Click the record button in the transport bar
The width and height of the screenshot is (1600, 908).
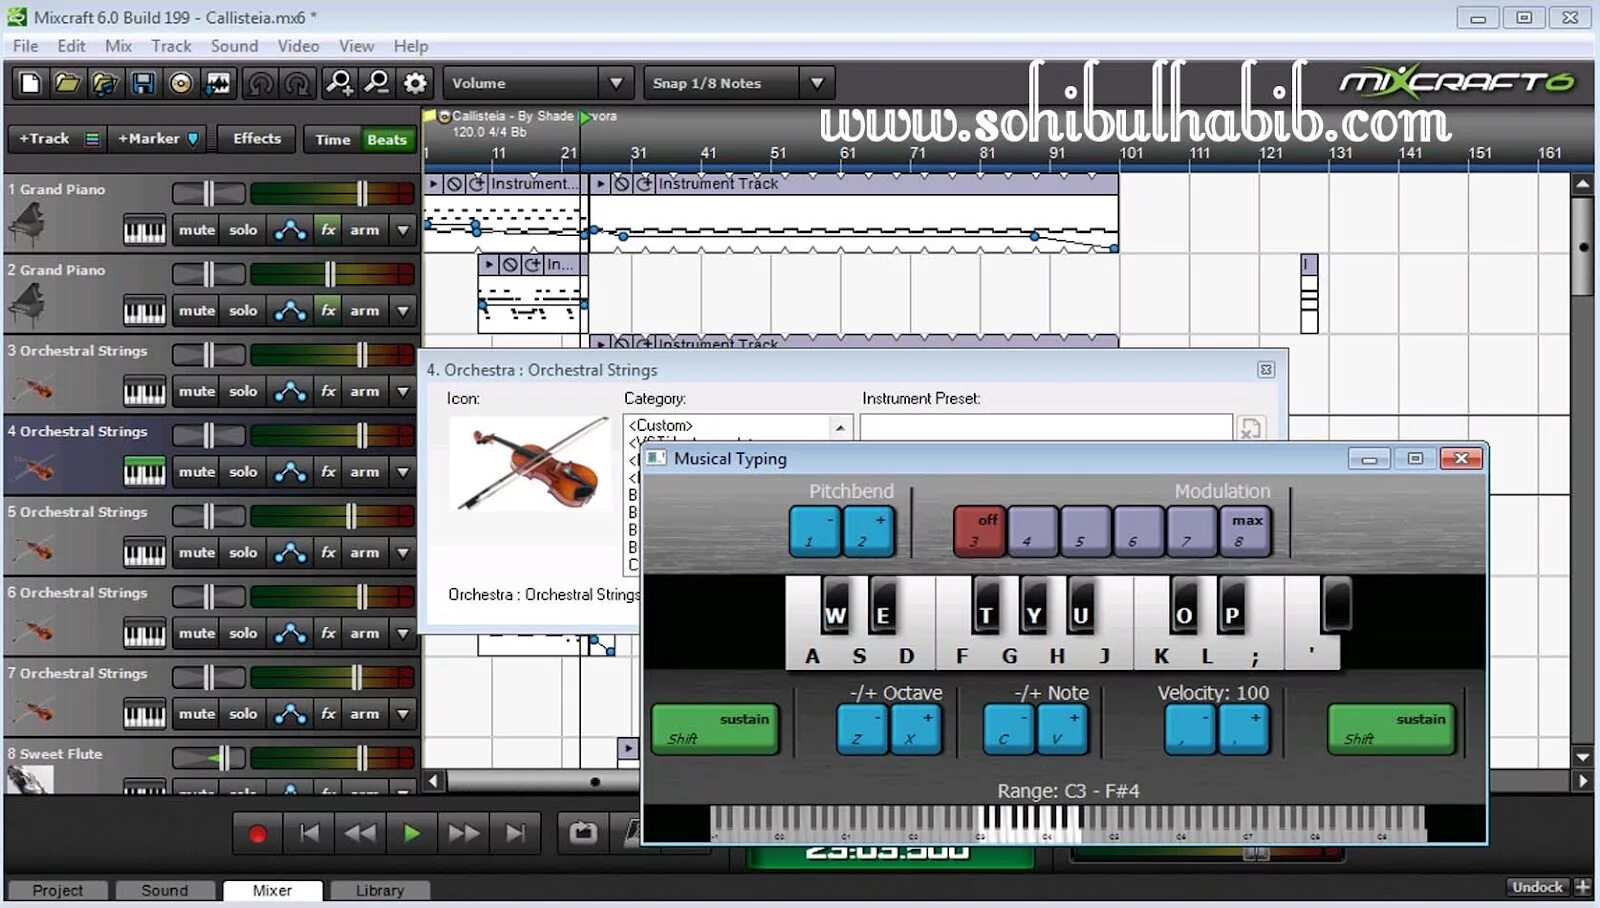point(257,833)
